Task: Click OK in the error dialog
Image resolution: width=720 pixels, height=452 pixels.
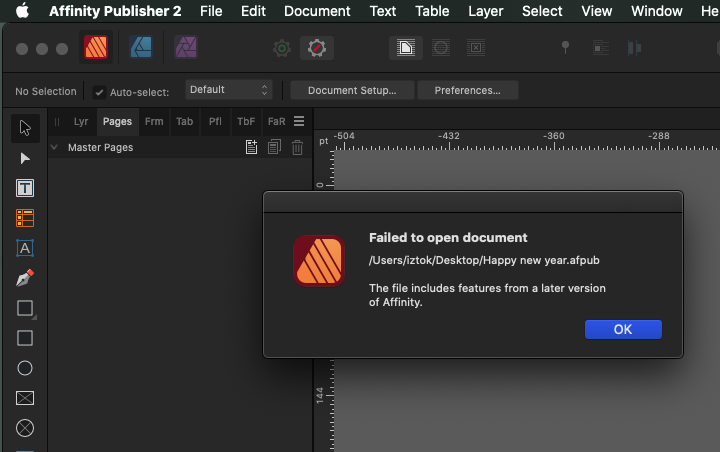Action: (x=623, y=329)
